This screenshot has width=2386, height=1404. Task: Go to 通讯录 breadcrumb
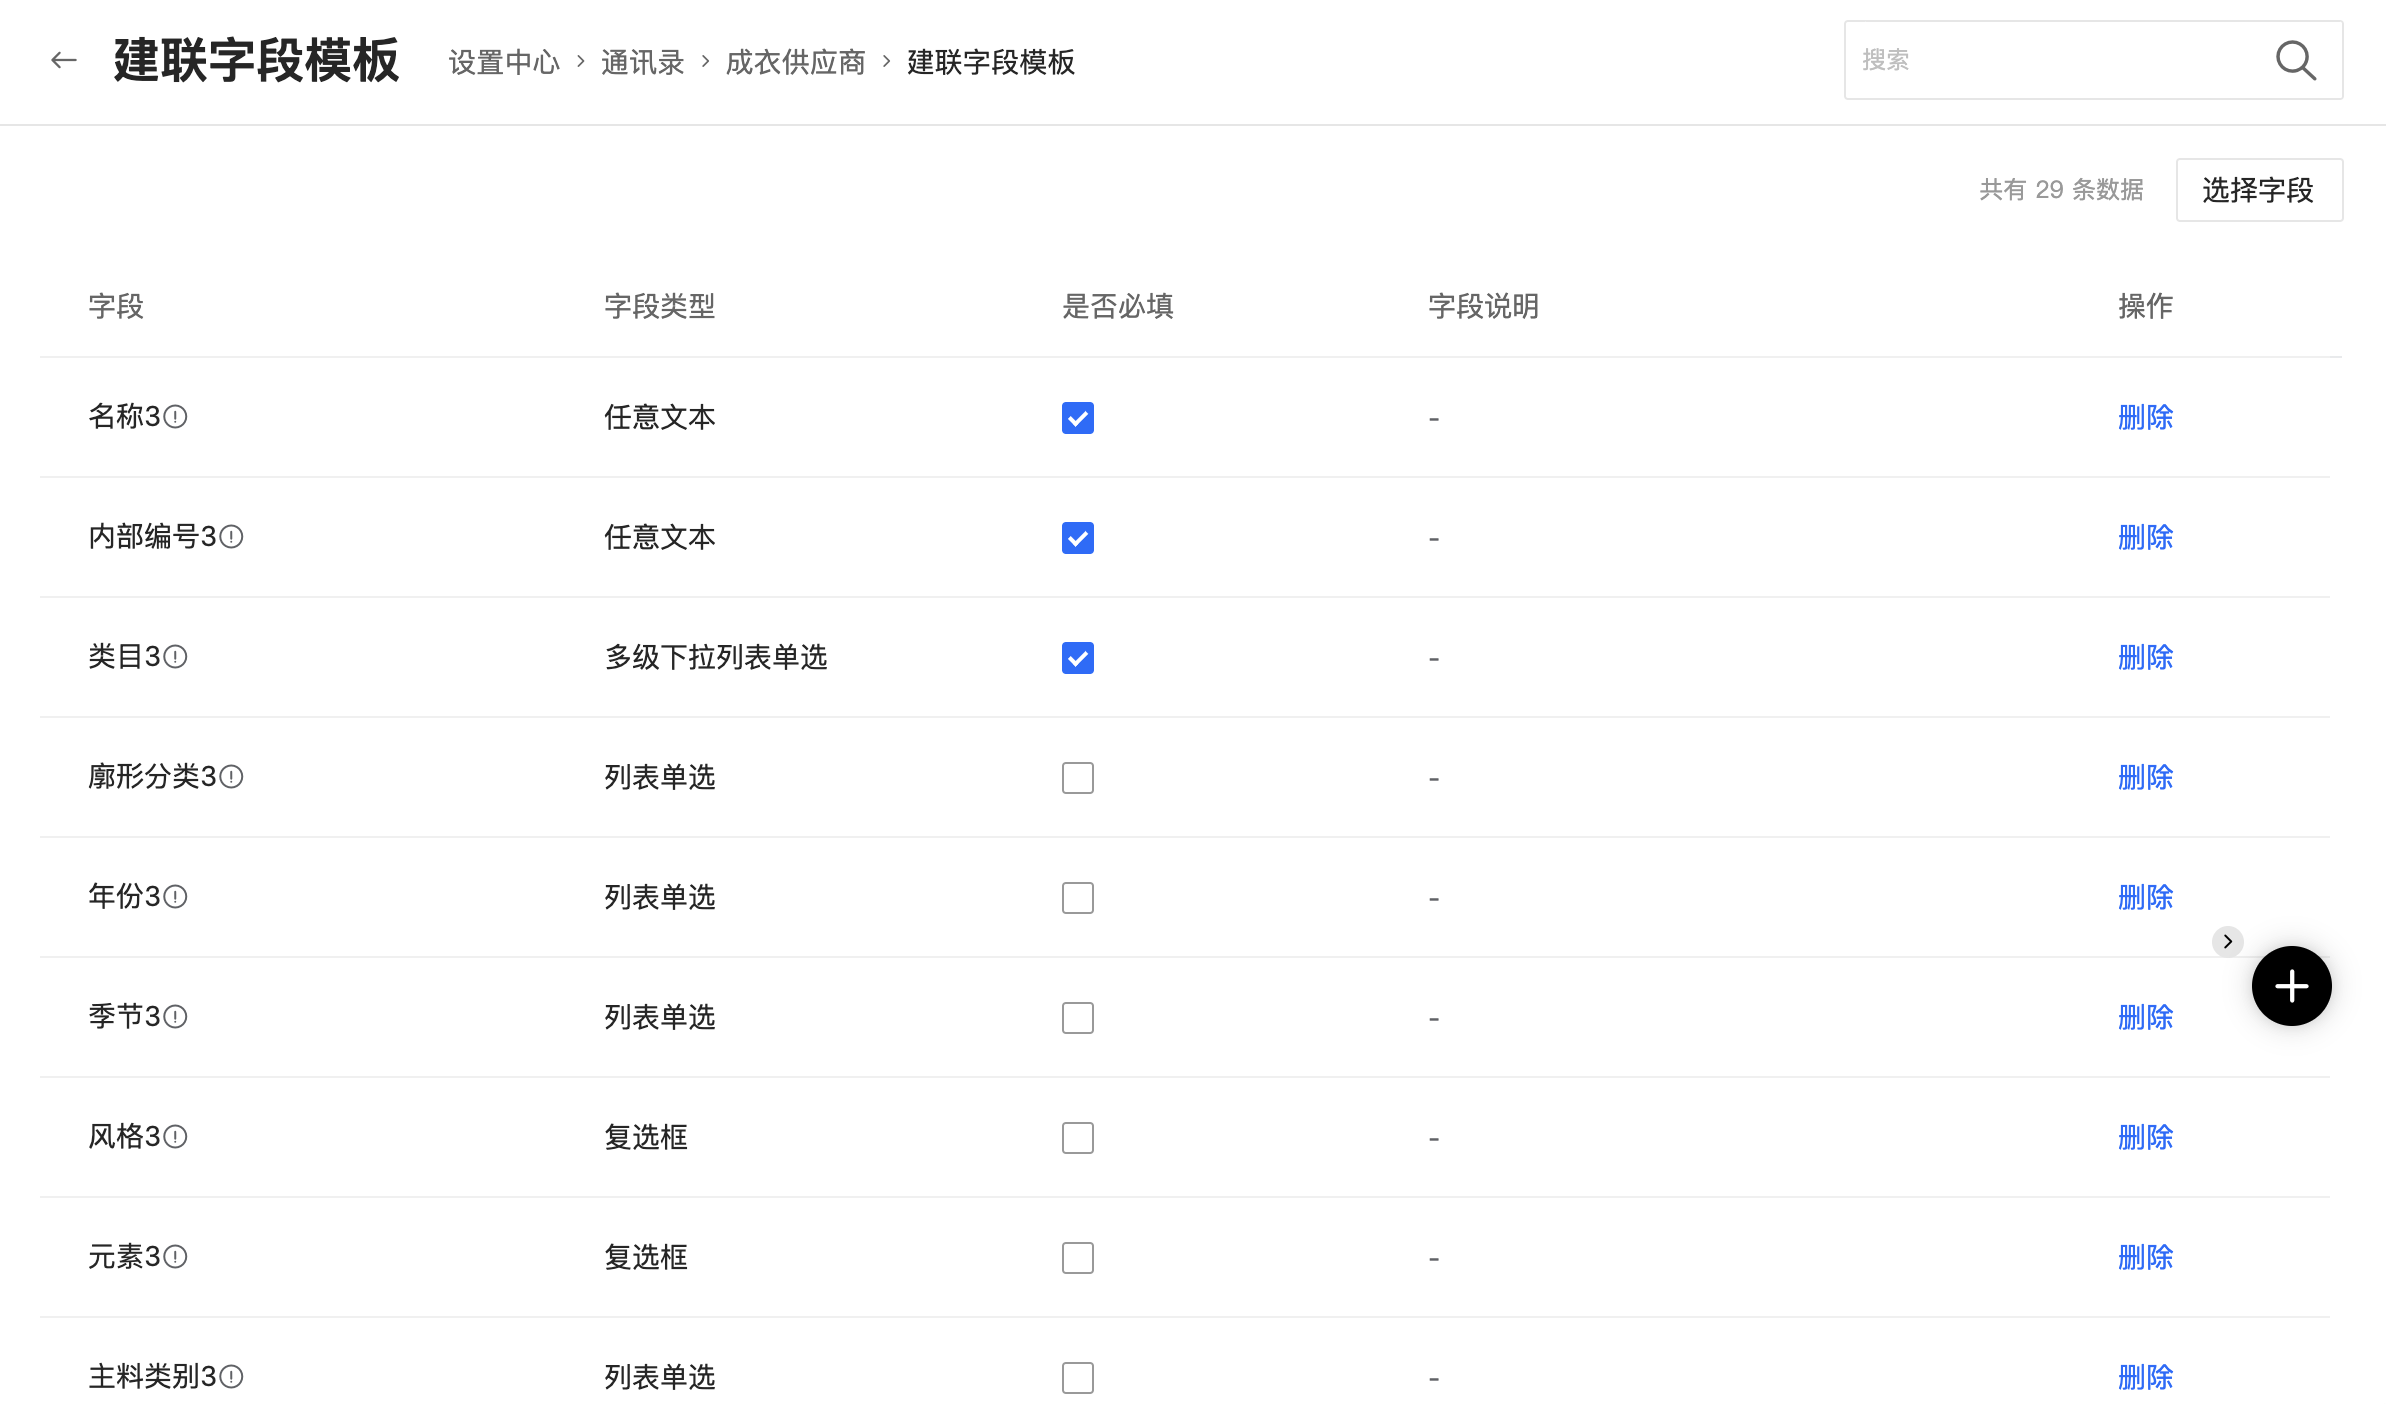[x=642, y=62]
